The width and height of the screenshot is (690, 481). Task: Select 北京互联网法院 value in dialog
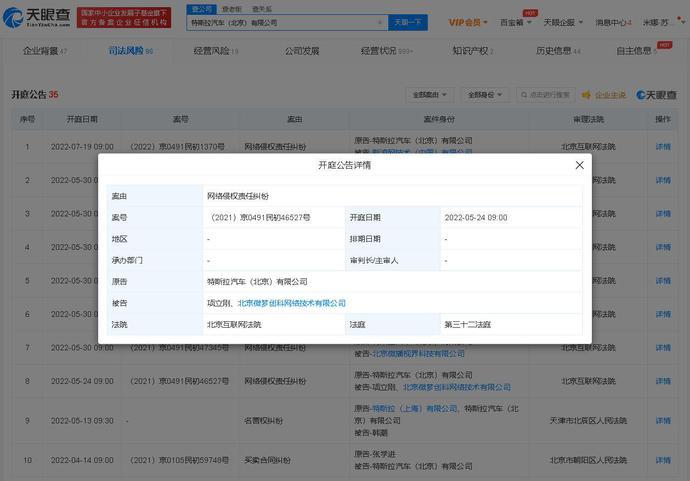pos(234,325)
